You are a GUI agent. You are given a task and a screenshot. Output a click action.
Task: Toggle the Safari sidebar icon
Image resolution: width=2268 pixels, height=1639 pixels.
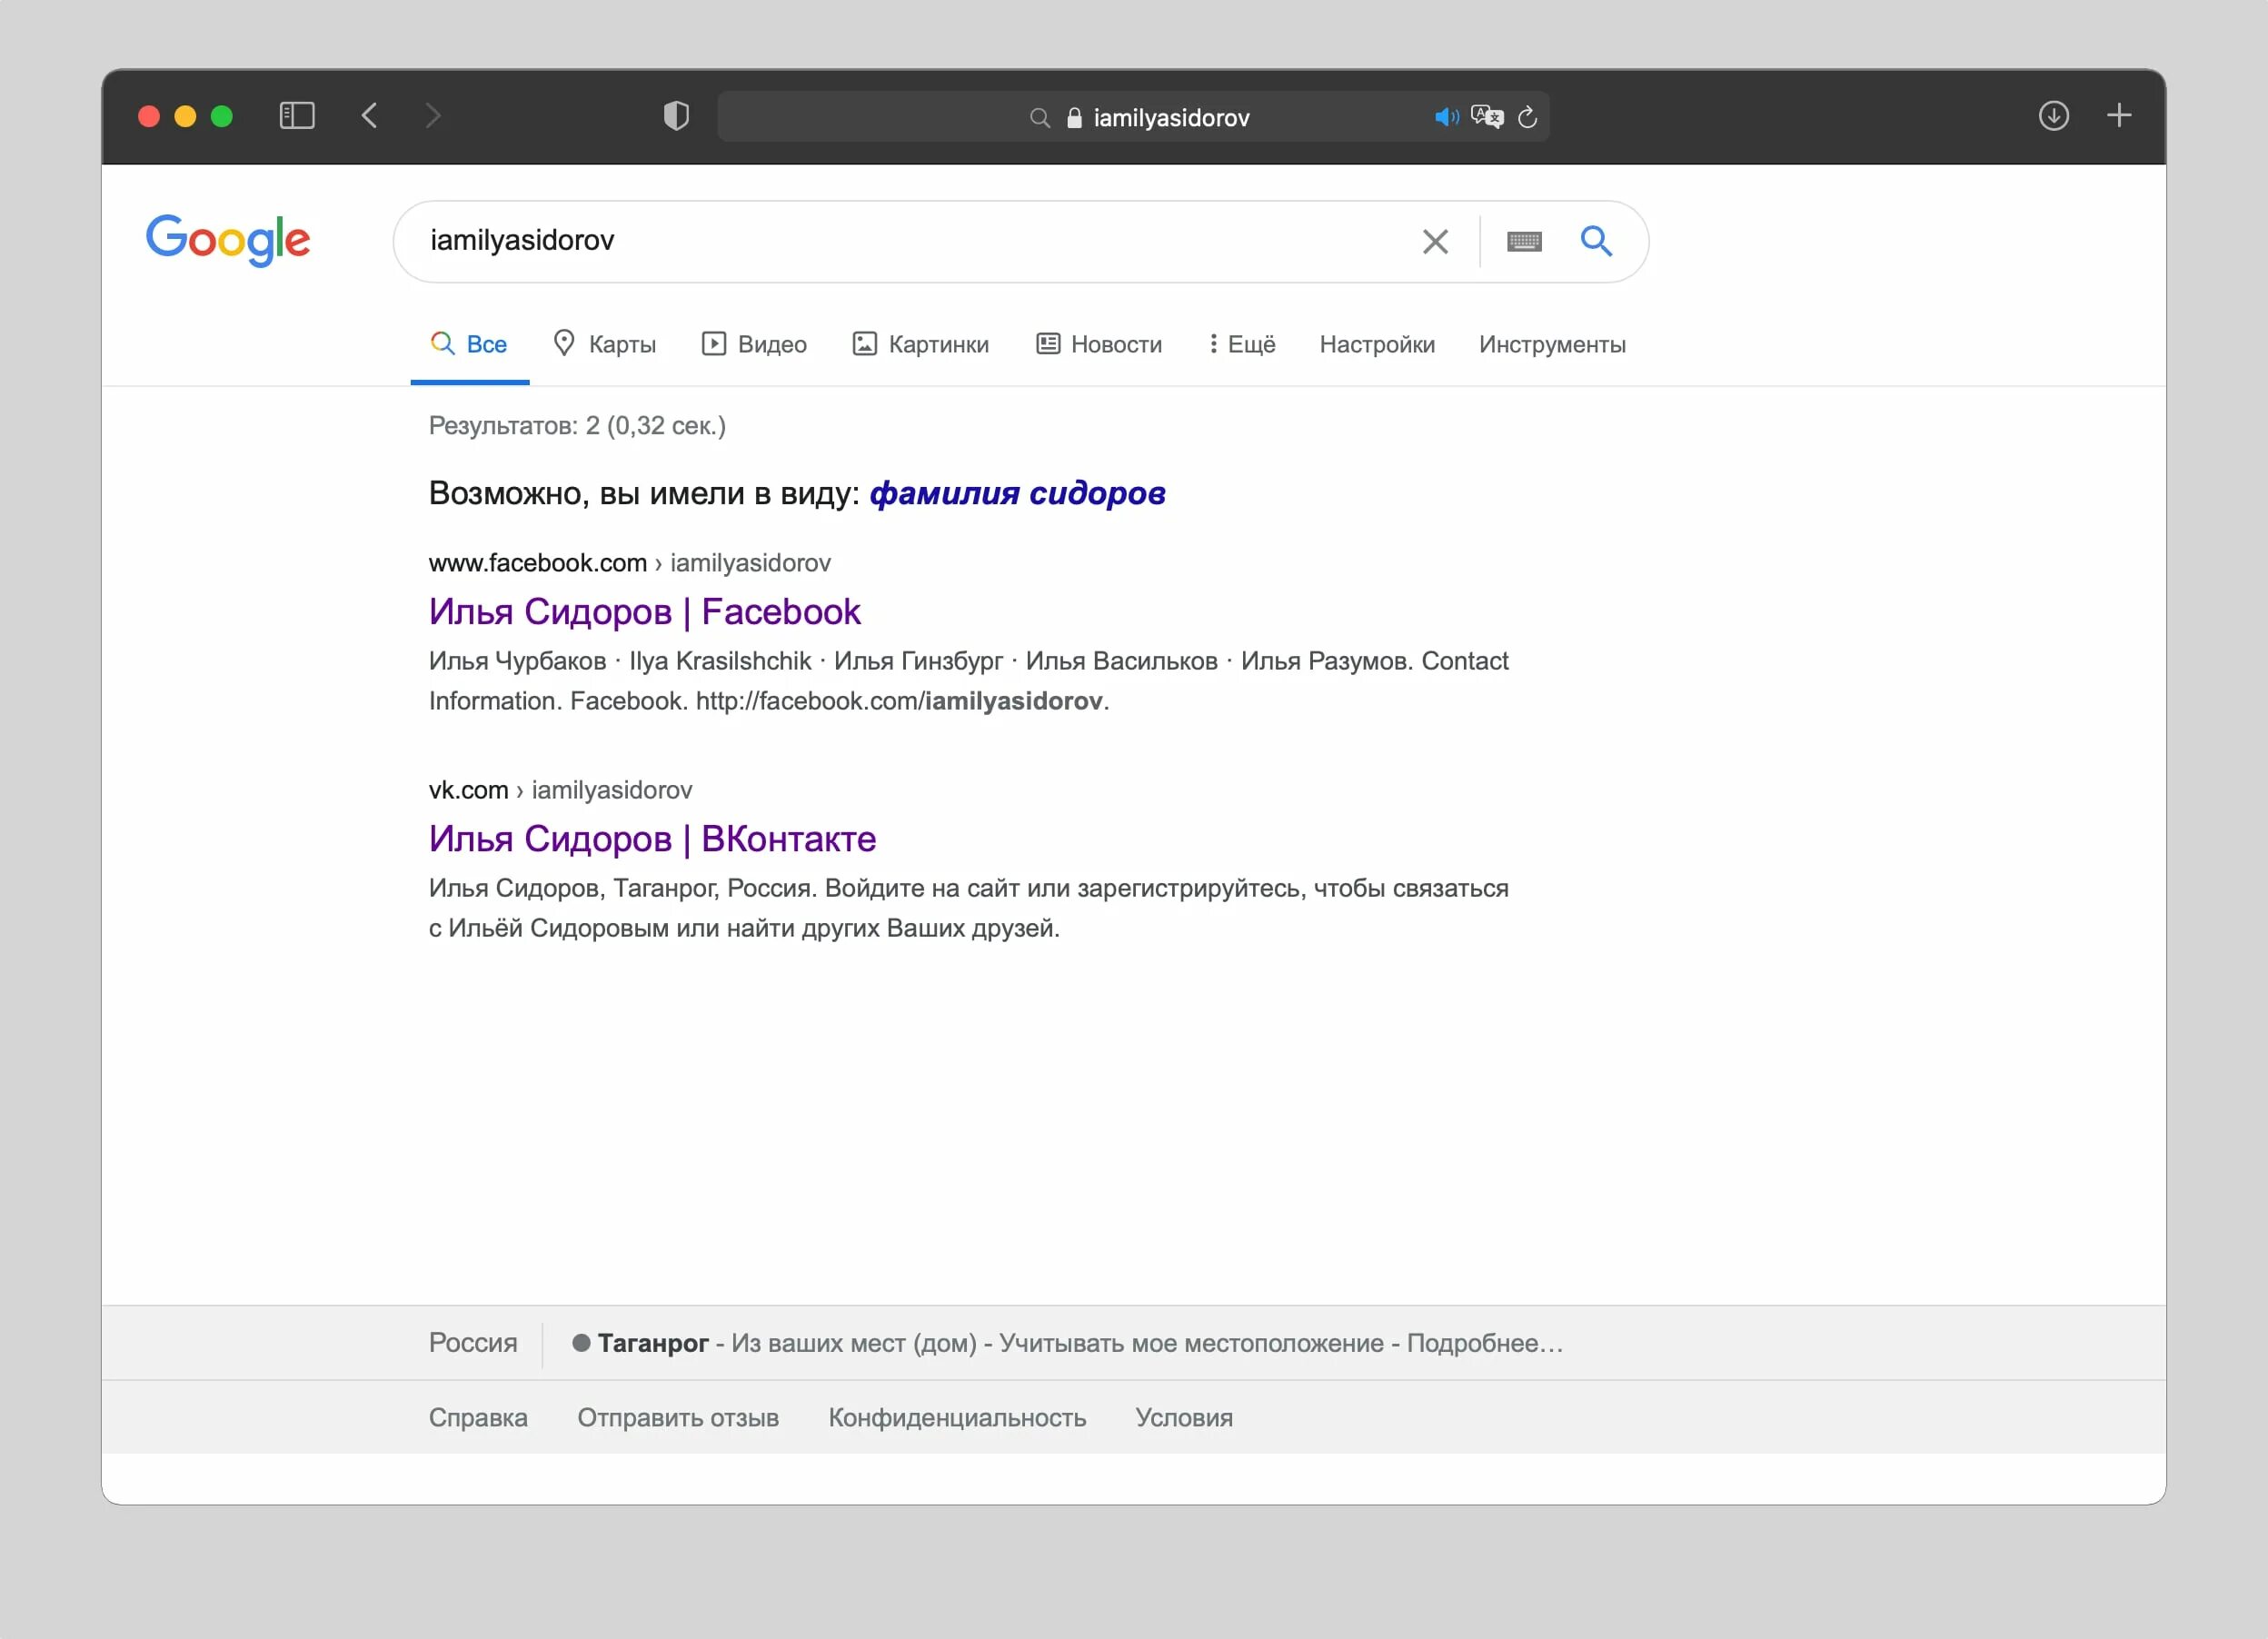point(296,116)
